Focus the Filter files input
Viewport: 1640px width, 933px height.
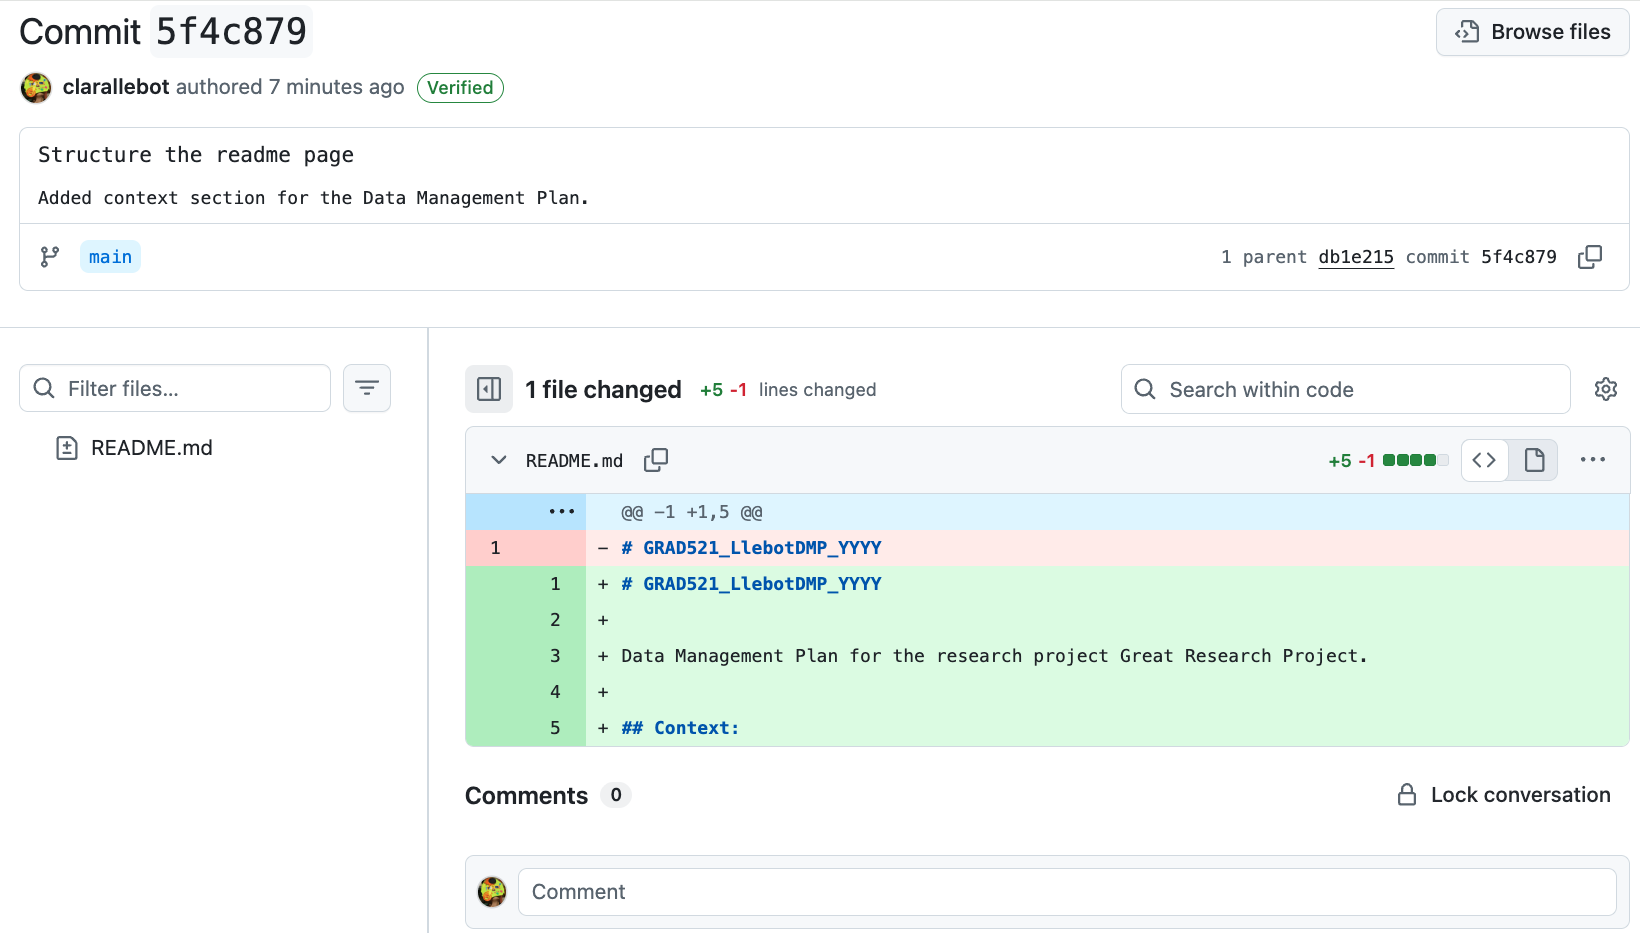[175, 388]
